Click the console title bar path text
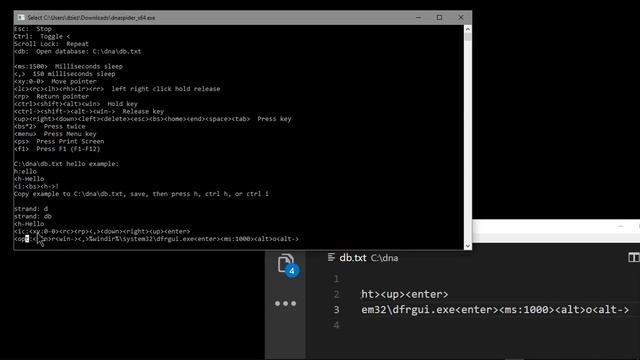 coord(91,18)
